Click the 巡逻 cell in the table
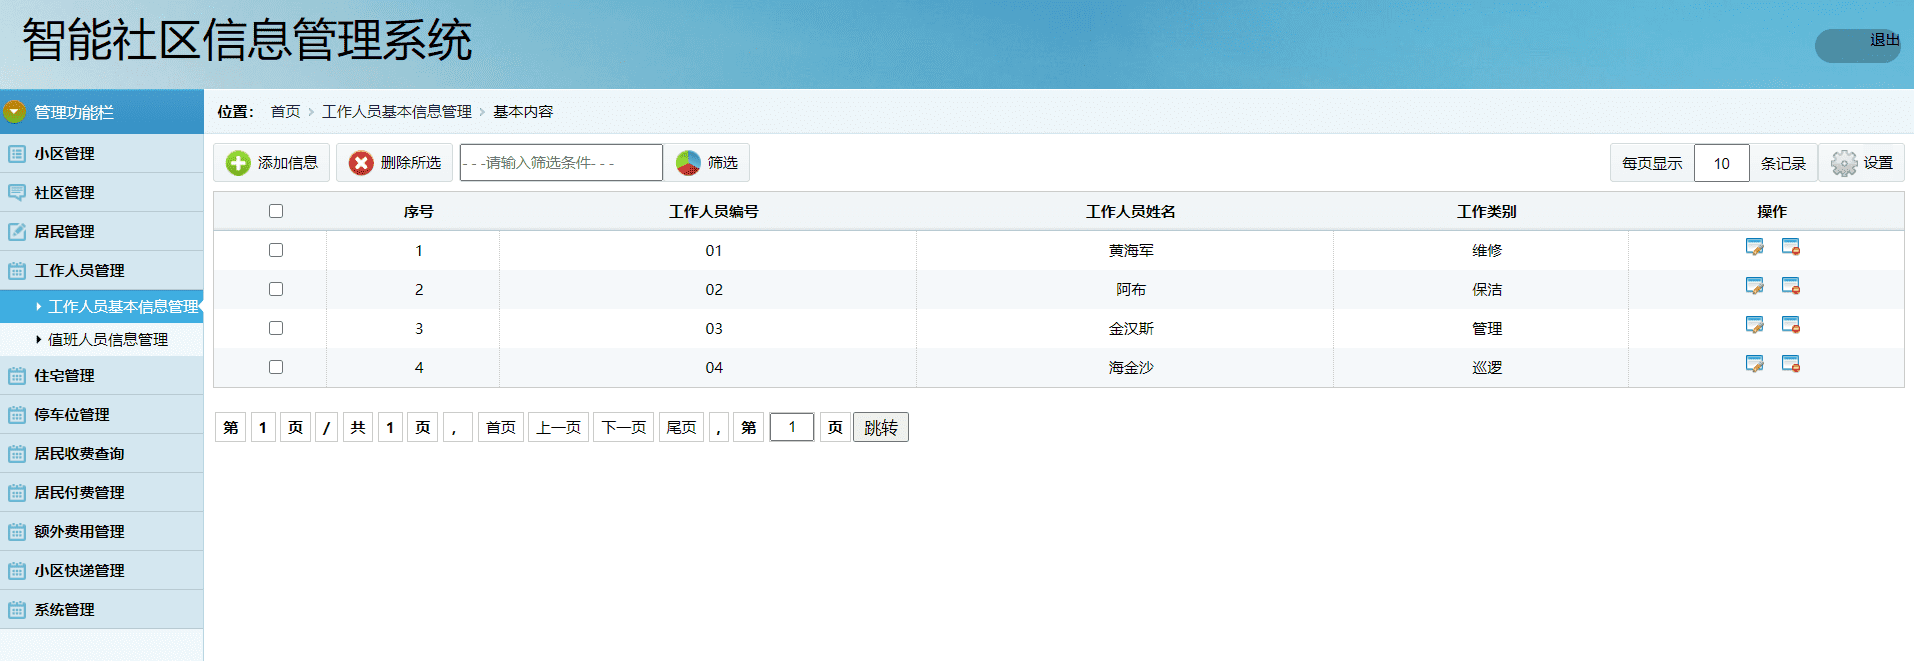The width and height of the screenshot is (1914, 661). coord(1487,368)
